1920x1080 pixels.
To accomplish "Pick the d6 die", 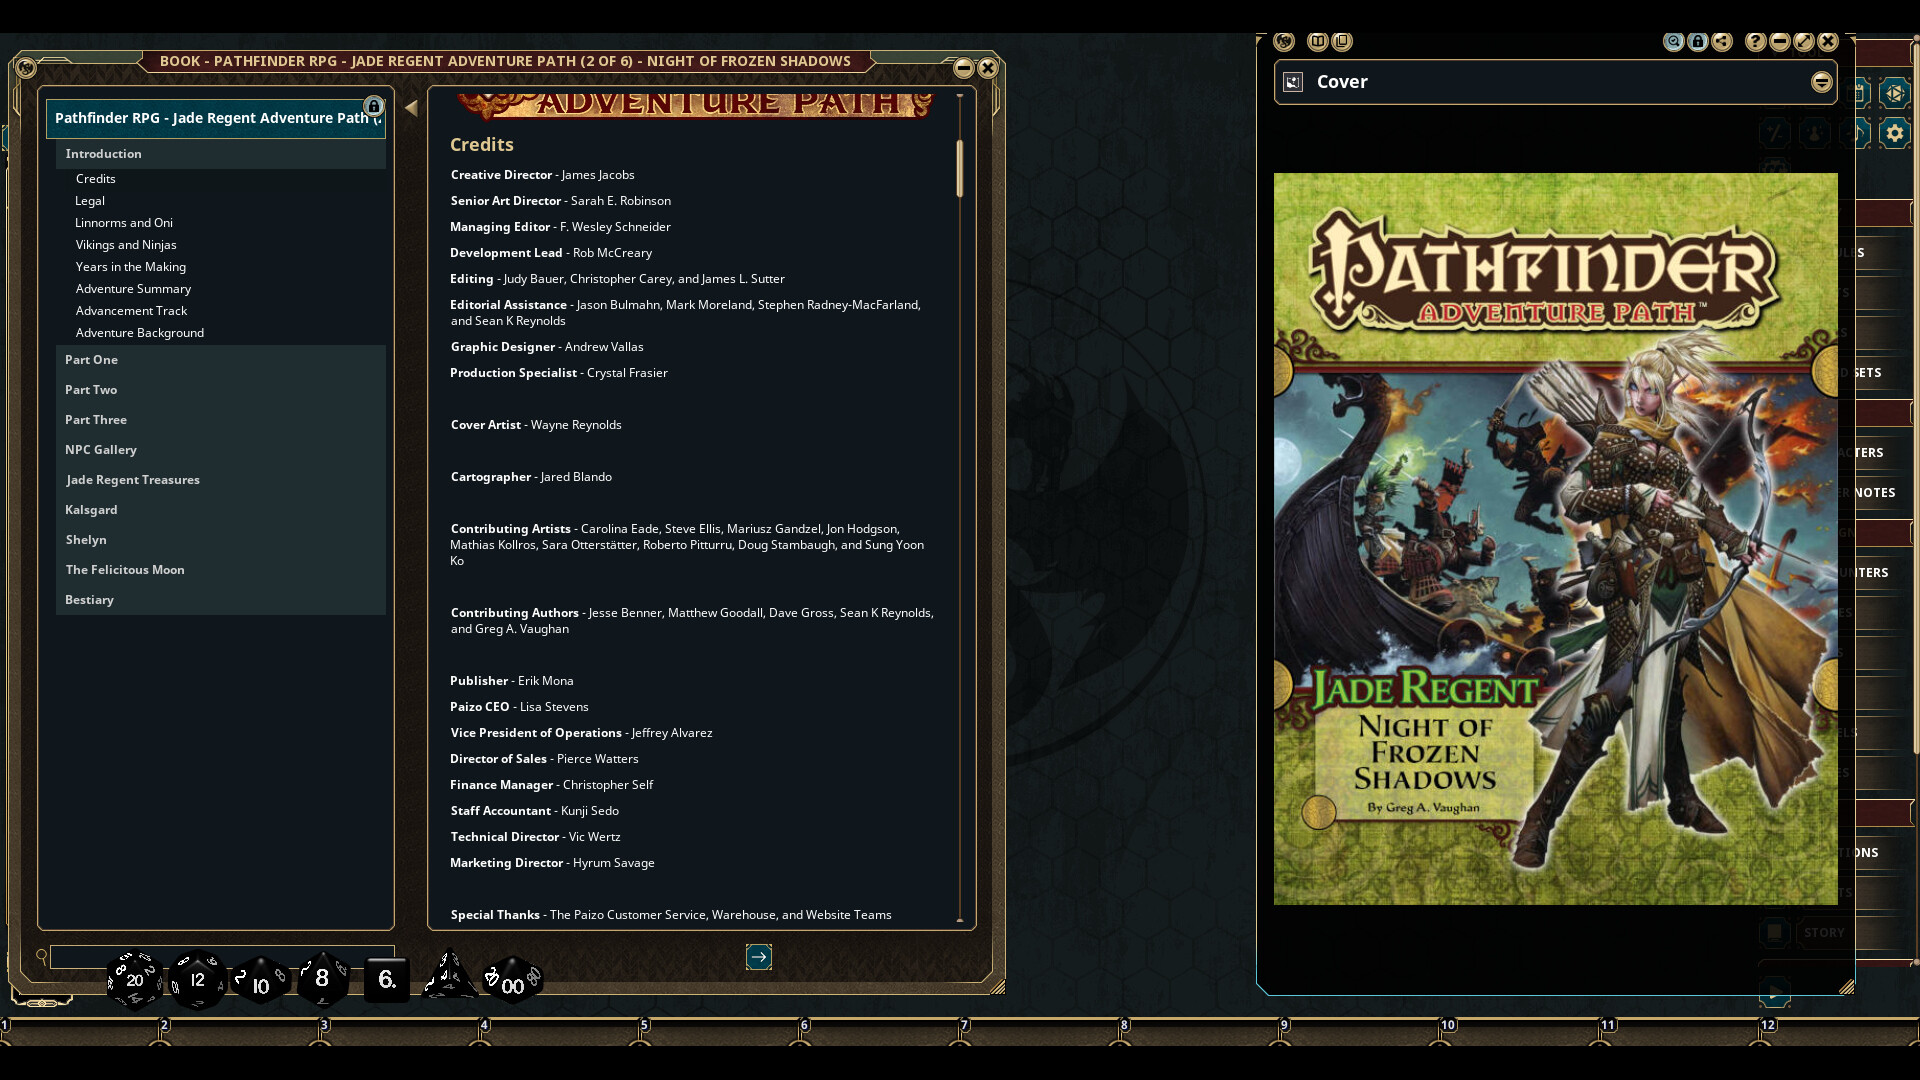I will coord(387,980).
